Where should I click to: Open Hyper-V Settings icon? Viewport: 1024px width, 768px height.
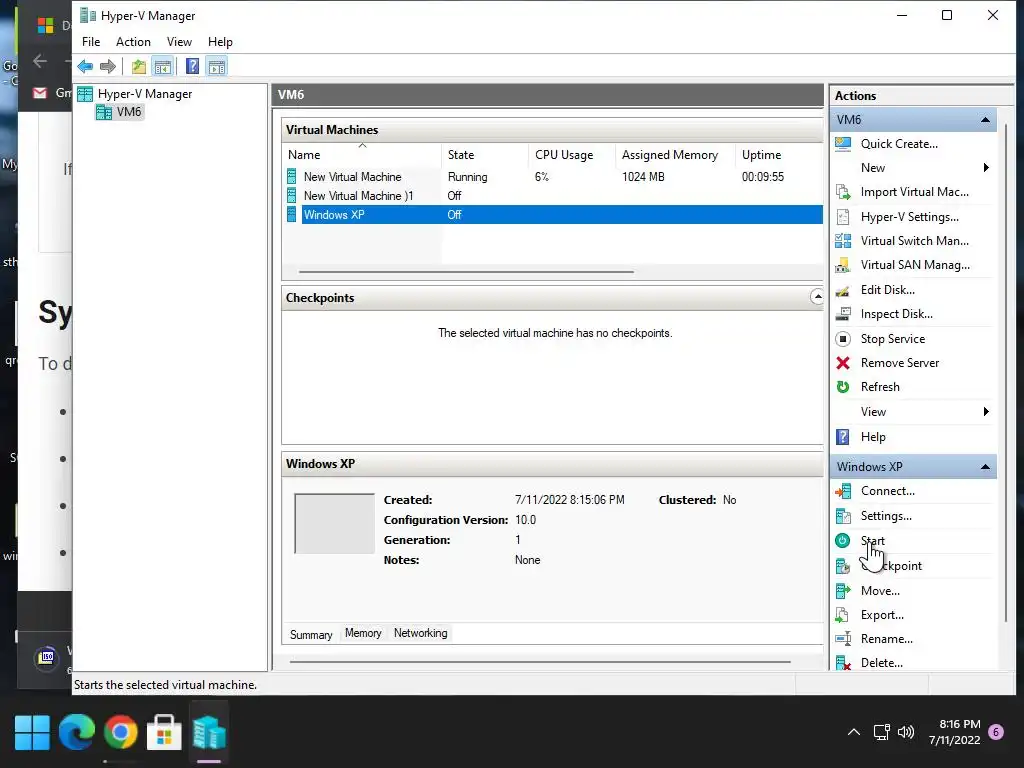(x=843, y=217)
